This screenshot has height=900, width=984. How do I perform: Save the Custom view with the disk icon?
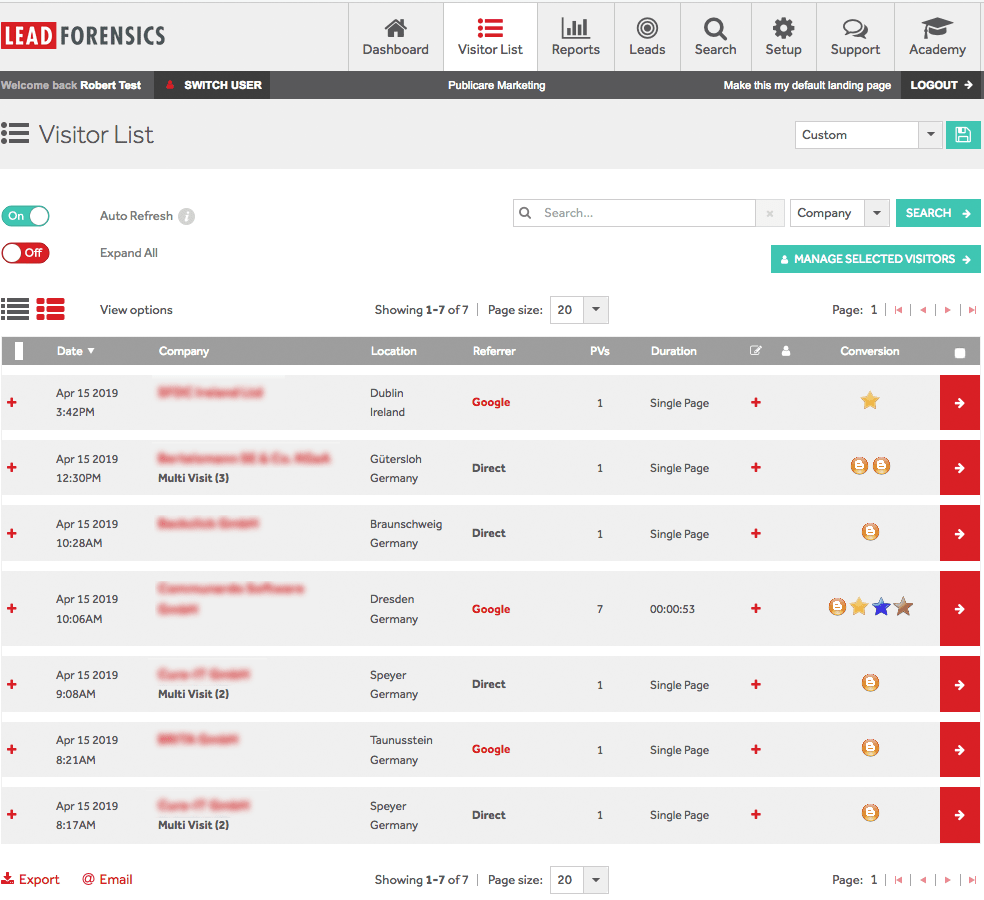[963, 134]
